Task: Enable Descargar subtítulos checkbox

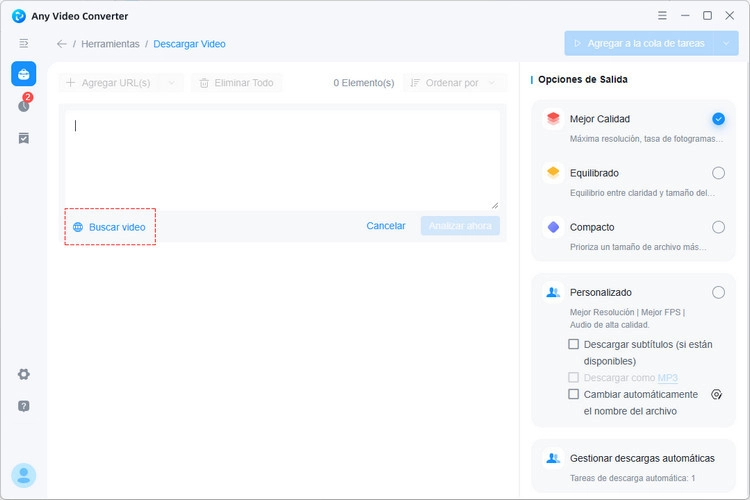Action: pos(574,344)
